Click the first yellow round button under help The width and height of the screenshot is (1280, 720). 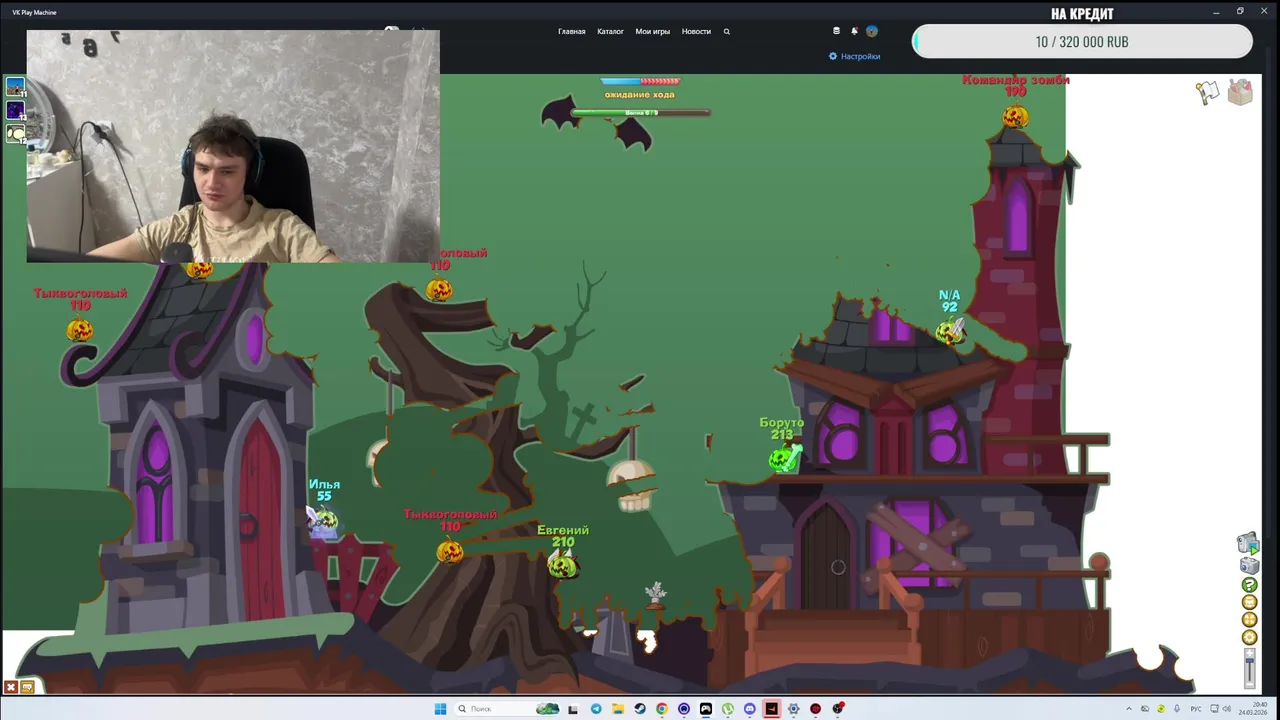[1249, 602]
